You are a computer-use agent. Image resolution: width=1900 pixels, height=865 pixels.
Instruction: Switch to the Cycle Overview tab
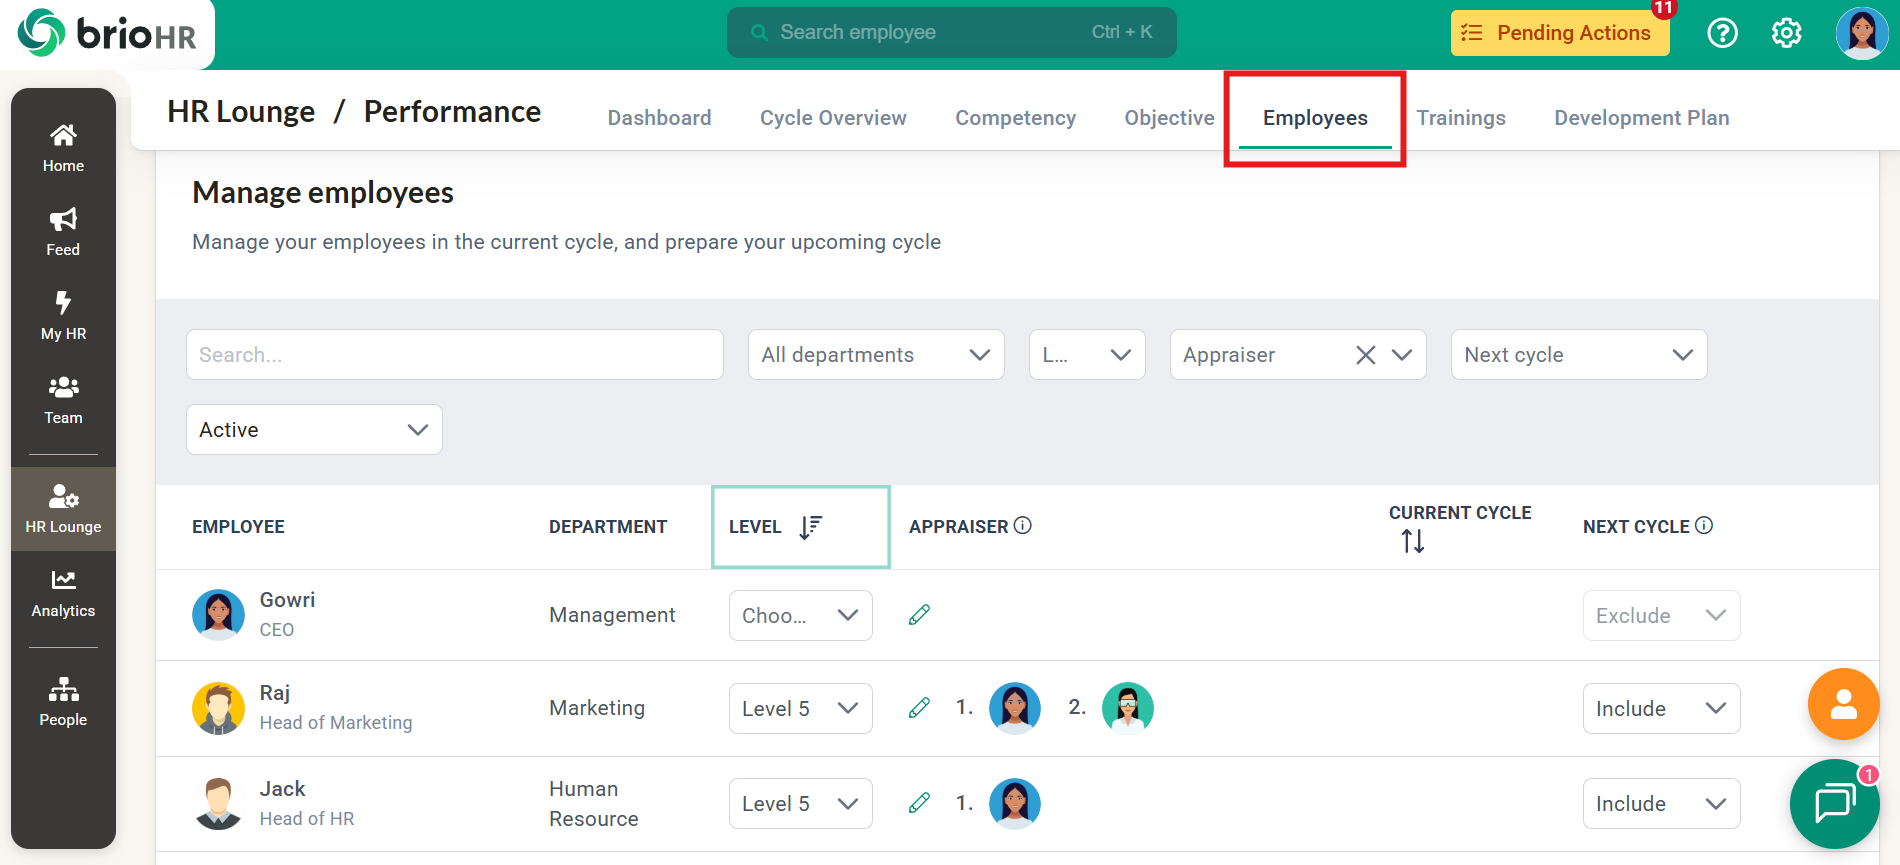pyautogui.click(x=832, y=118)
